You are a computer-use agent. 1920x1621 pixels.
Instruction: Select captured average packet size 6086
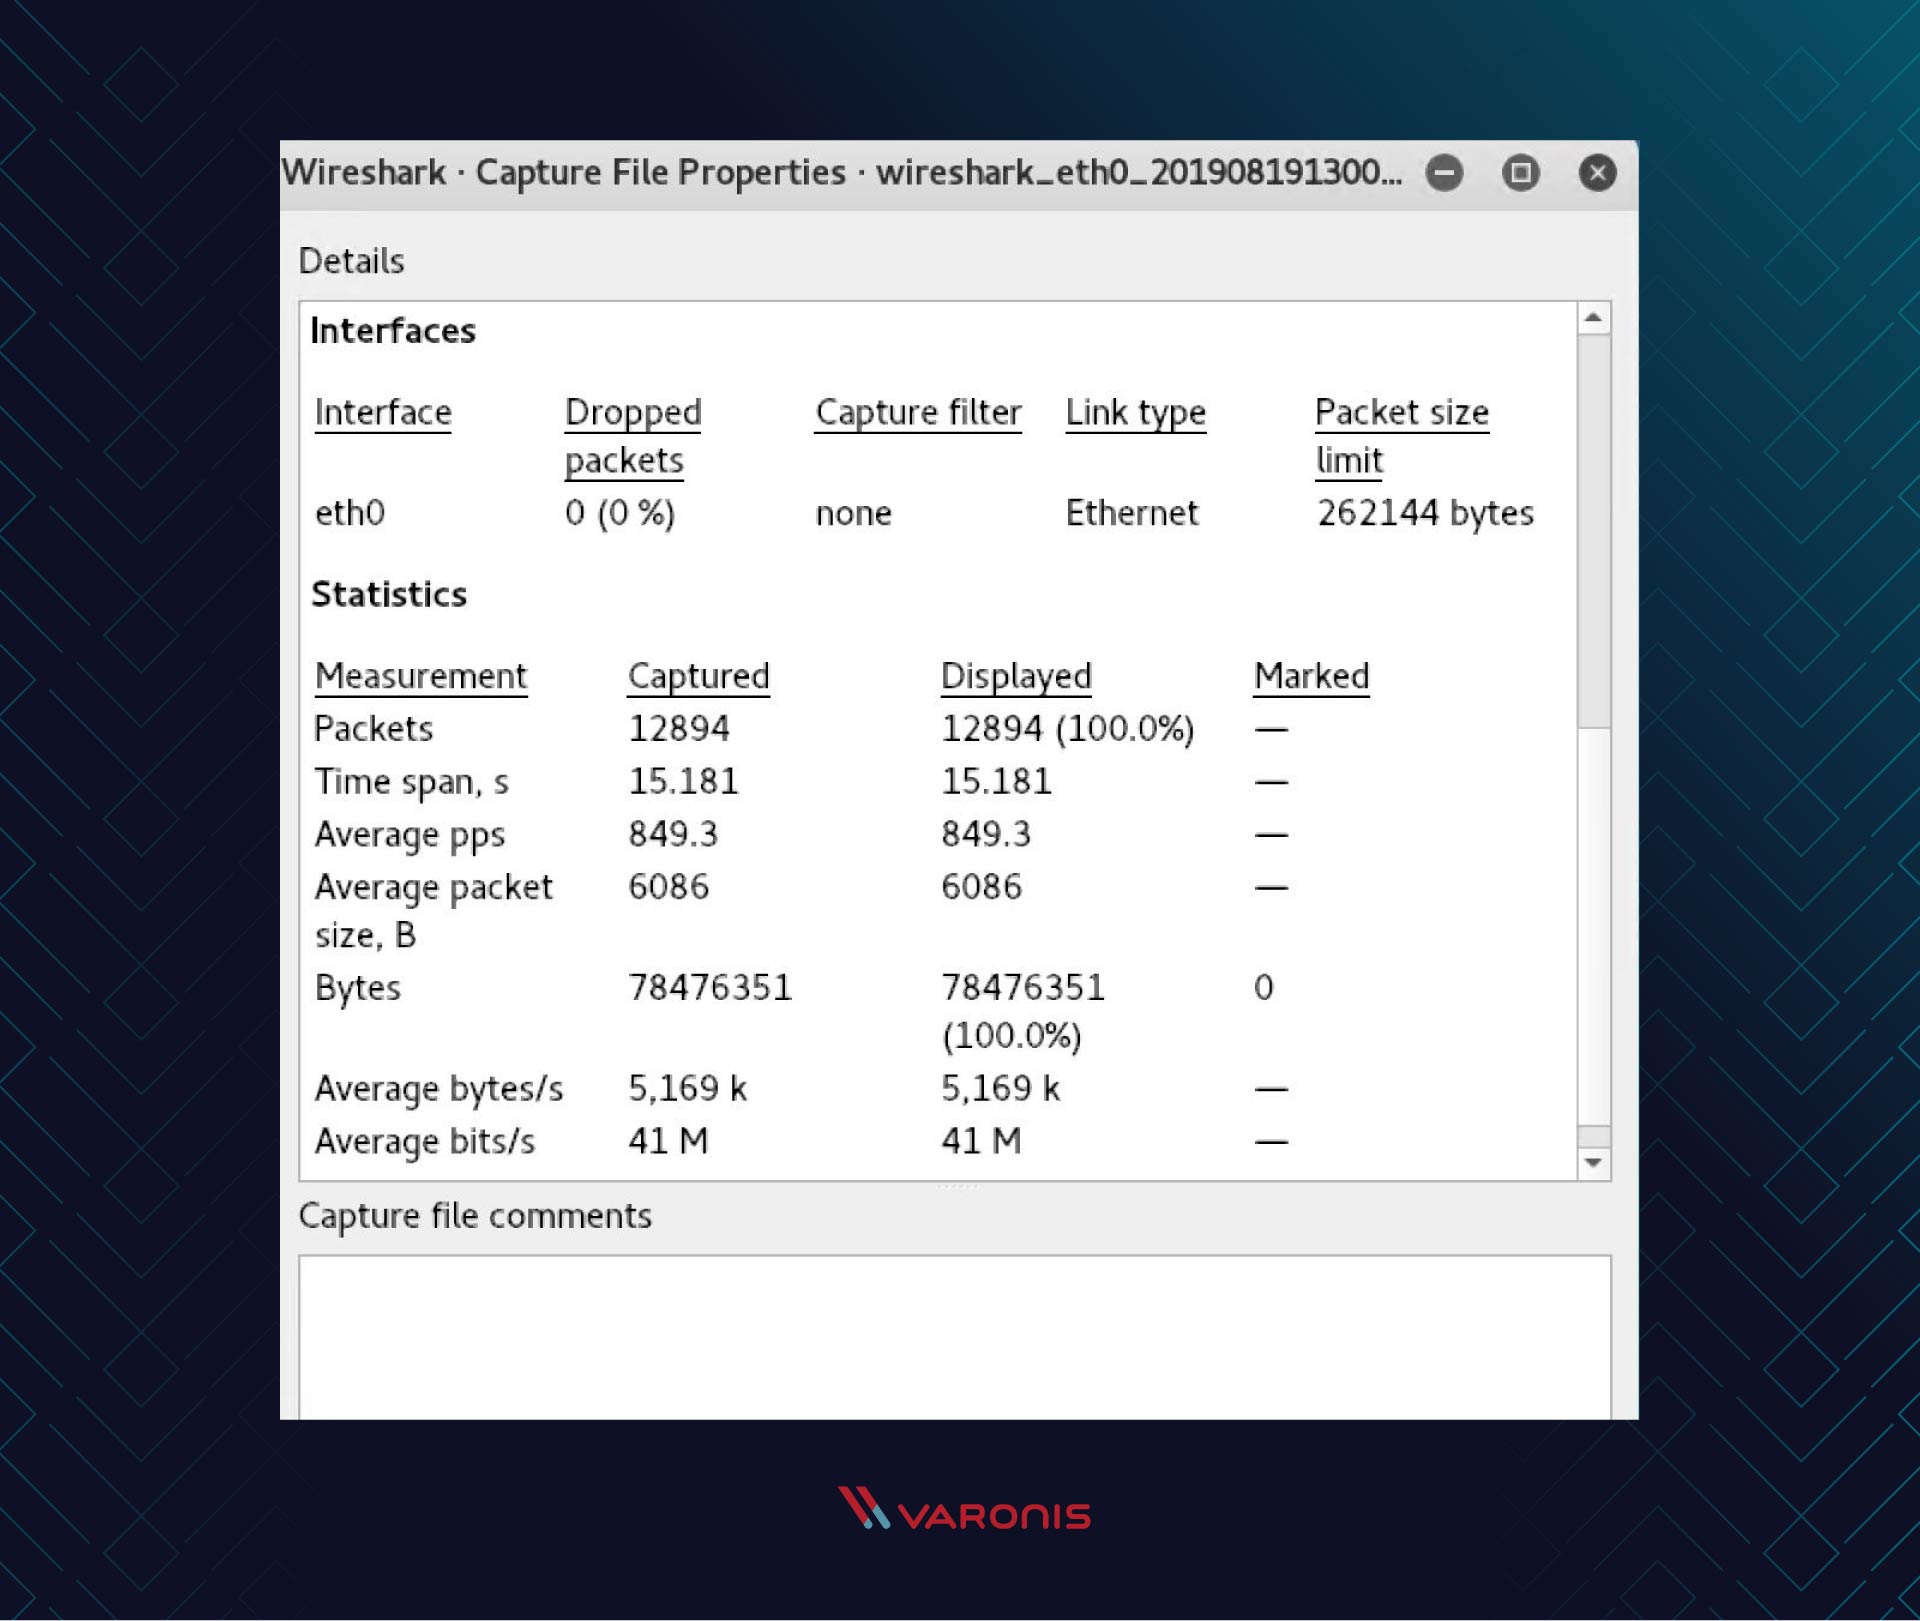(668, 887)
